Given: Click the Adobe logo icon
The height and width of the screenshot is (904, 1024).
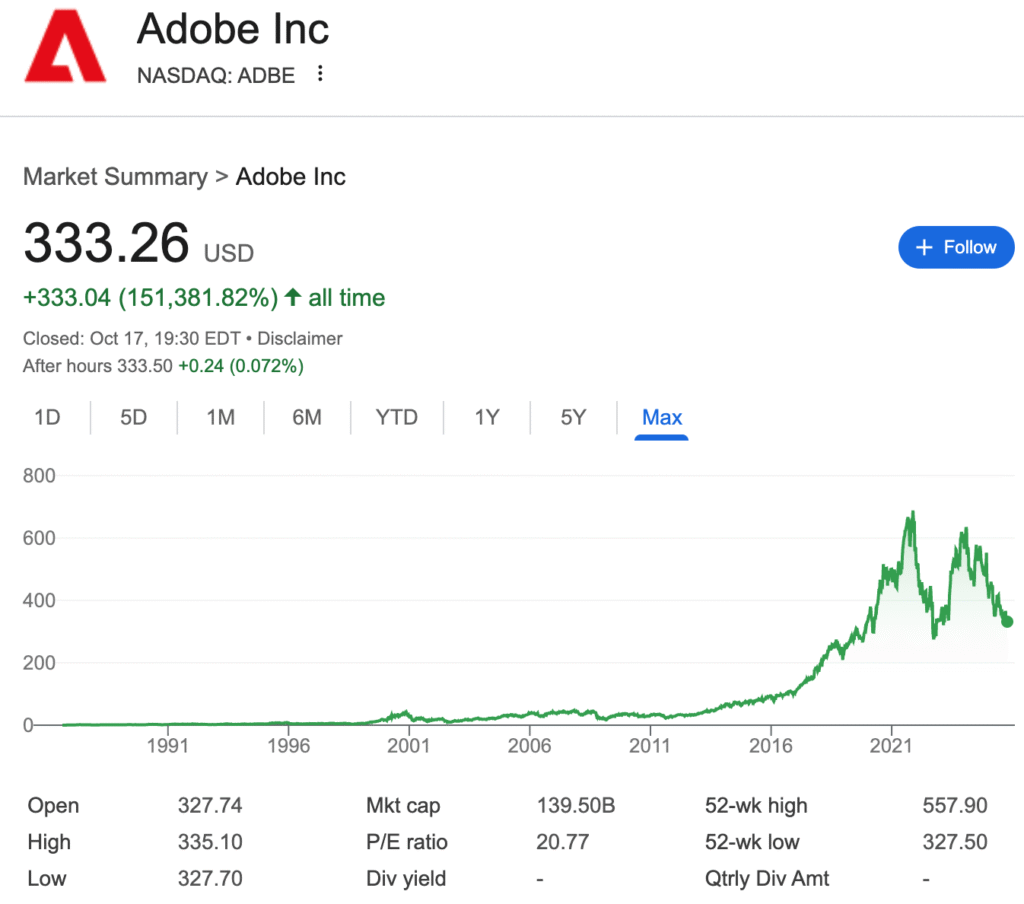Looking at the screenshot, I should tap(65, 49).
